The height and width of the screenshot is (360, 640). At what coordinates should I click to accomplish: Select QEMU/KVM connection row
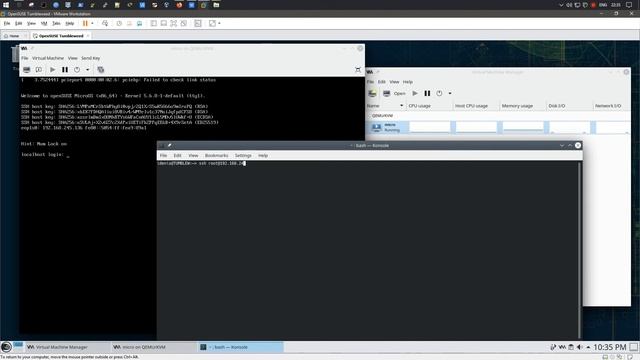pos(498,116)
